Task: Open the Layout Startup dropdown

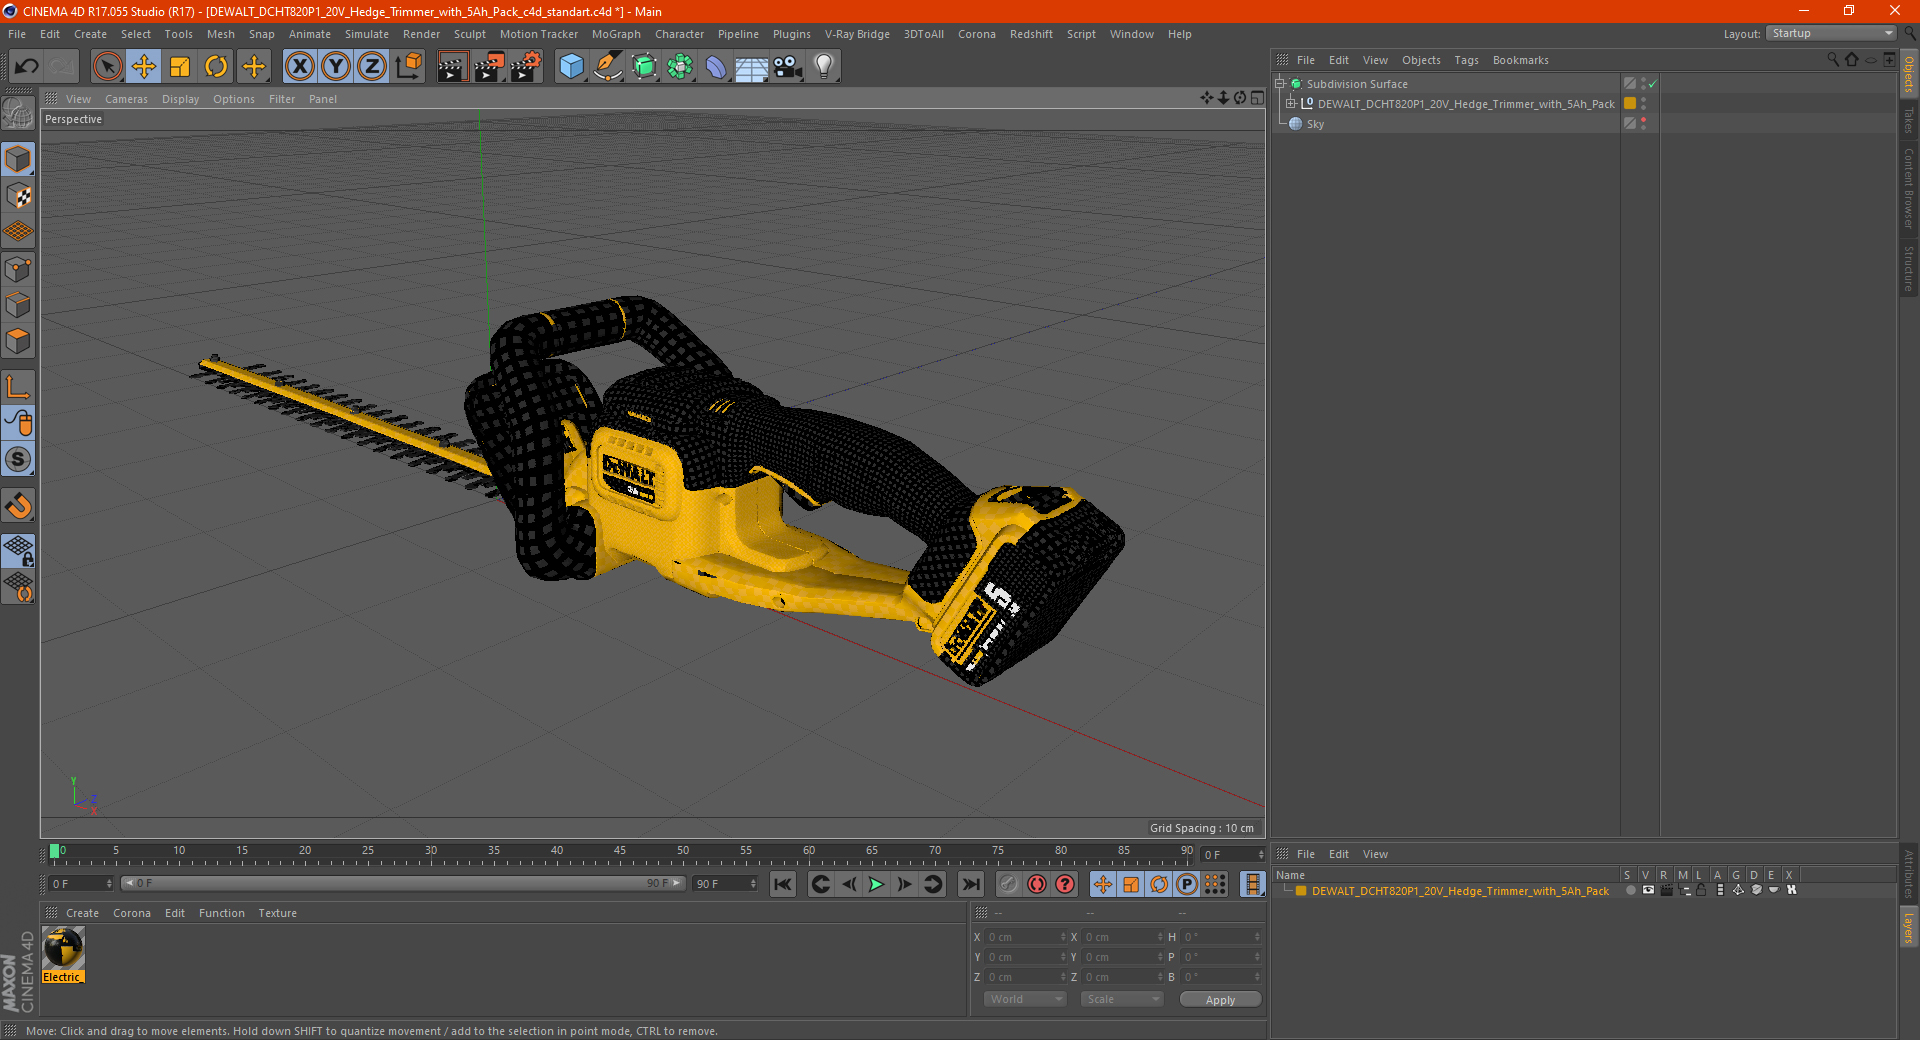Action: (1831, 33)
